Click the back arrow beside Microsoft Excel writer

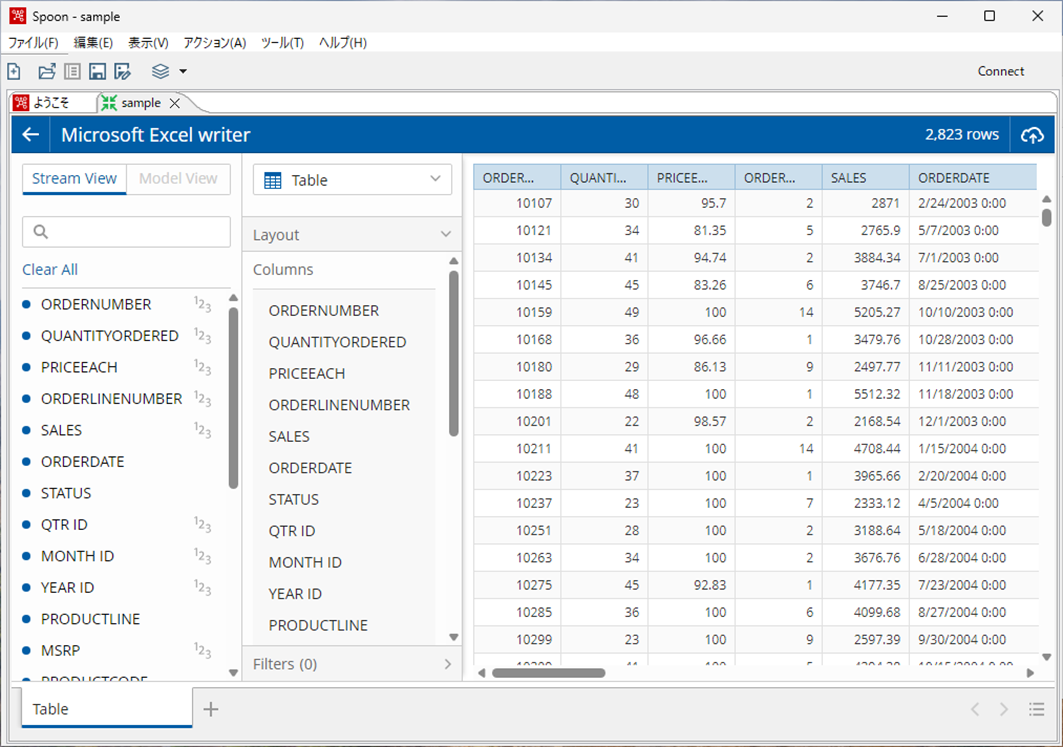(31, 134)
